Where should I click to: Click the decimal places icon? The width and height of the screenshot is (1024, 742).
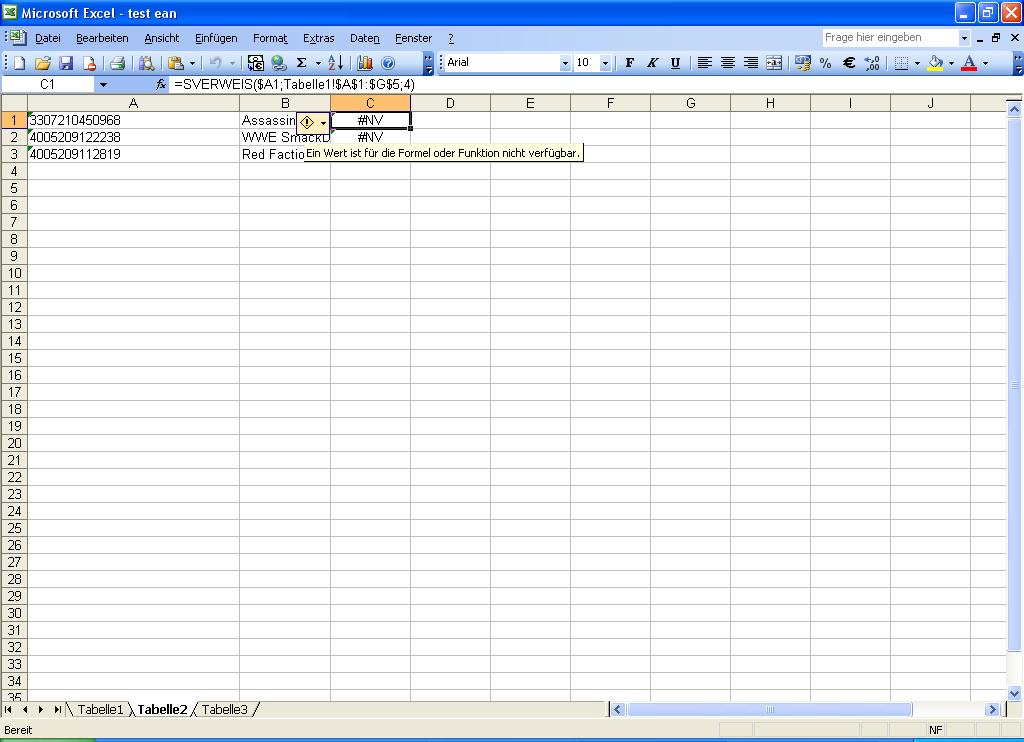[x=872, y=63]
